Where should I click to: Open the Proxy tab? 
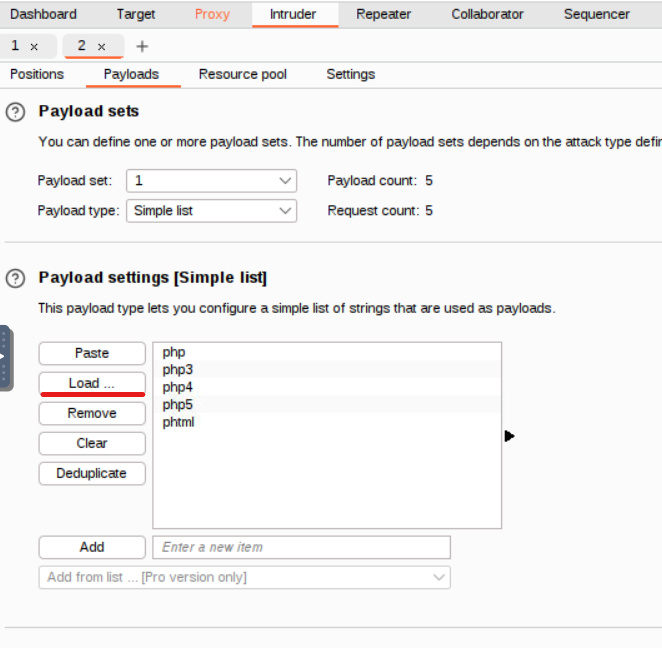click(x=212, y=14)
